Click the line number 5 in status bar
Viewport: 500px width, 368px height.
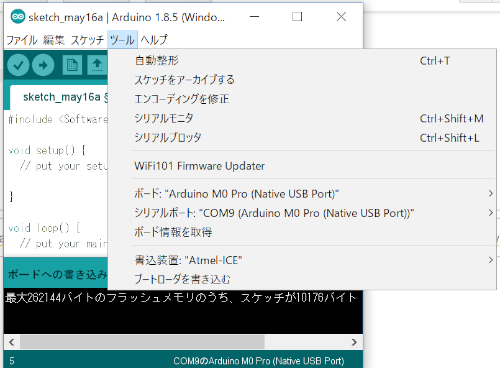12,361
